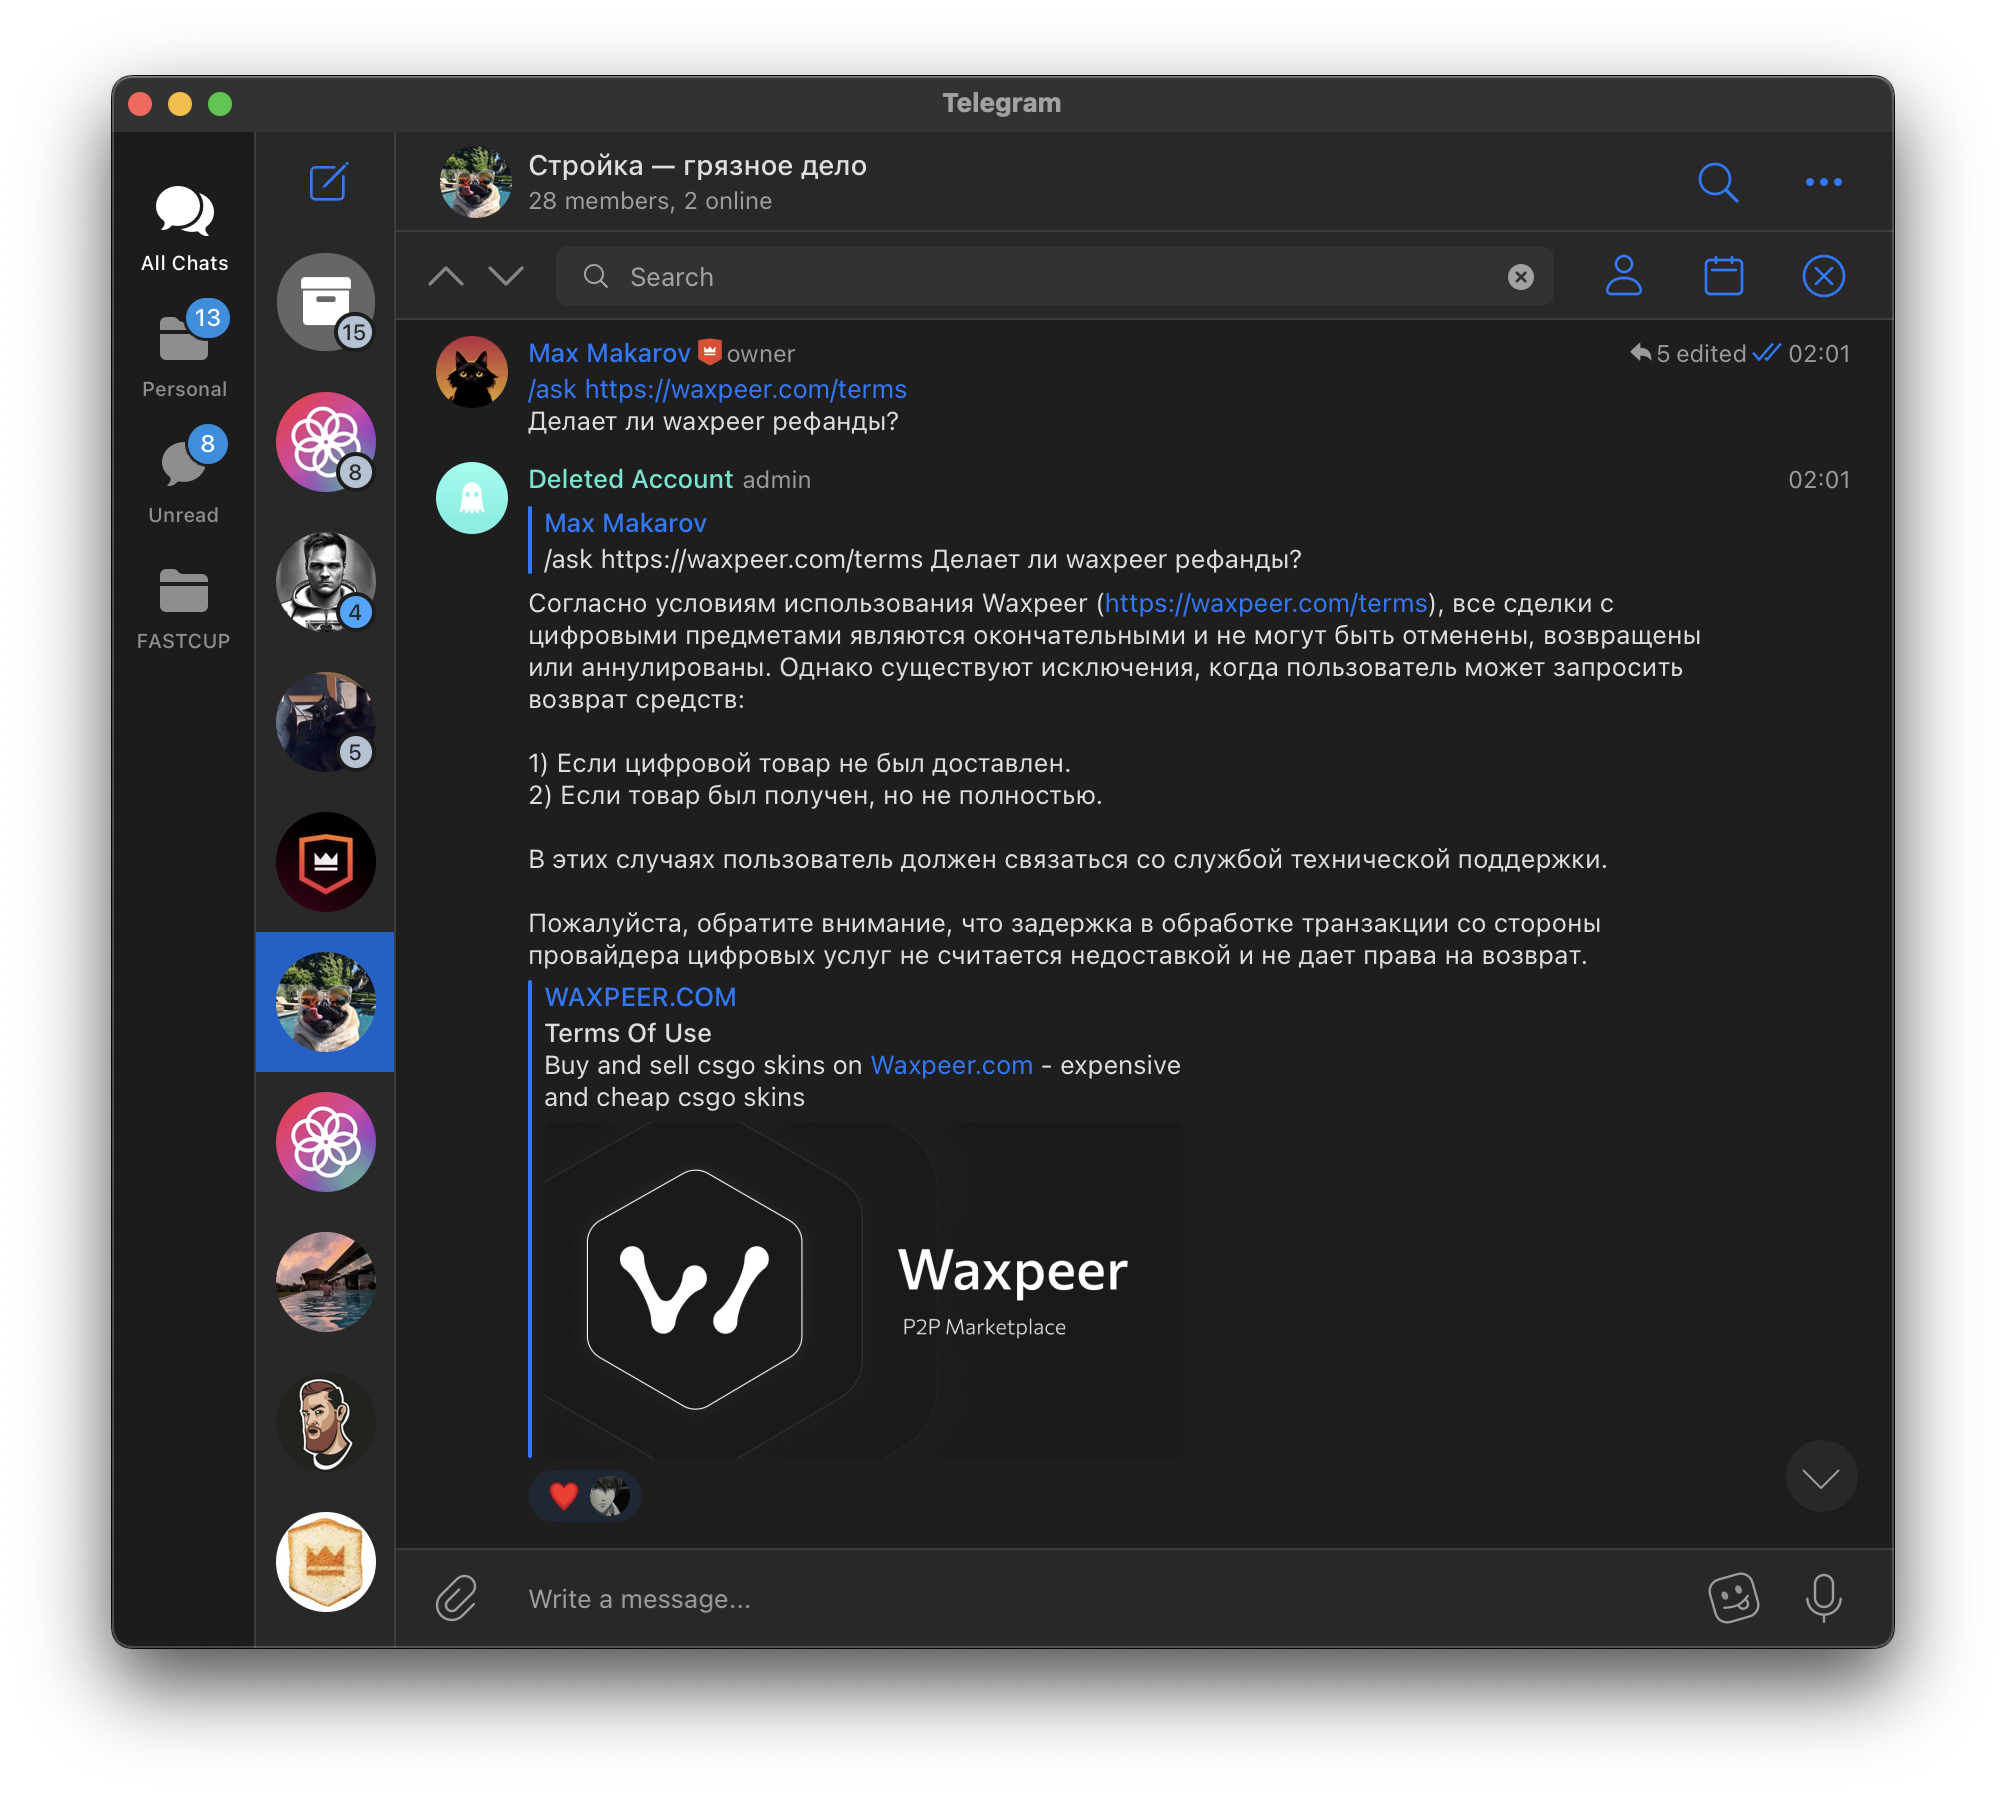Open the sticker and emoji panel icon
The height and width of the screenshot is (1796, 2006).
coord(1733,1598)
